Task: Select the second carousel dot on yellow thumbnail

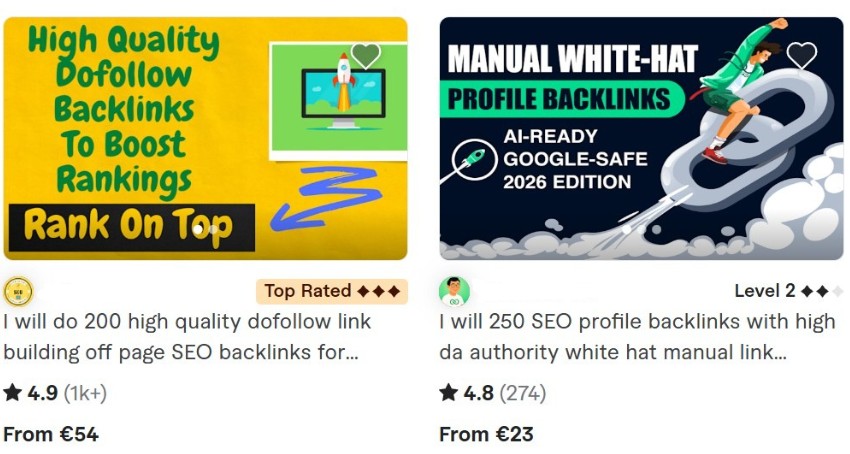Action: pos(213,229)
